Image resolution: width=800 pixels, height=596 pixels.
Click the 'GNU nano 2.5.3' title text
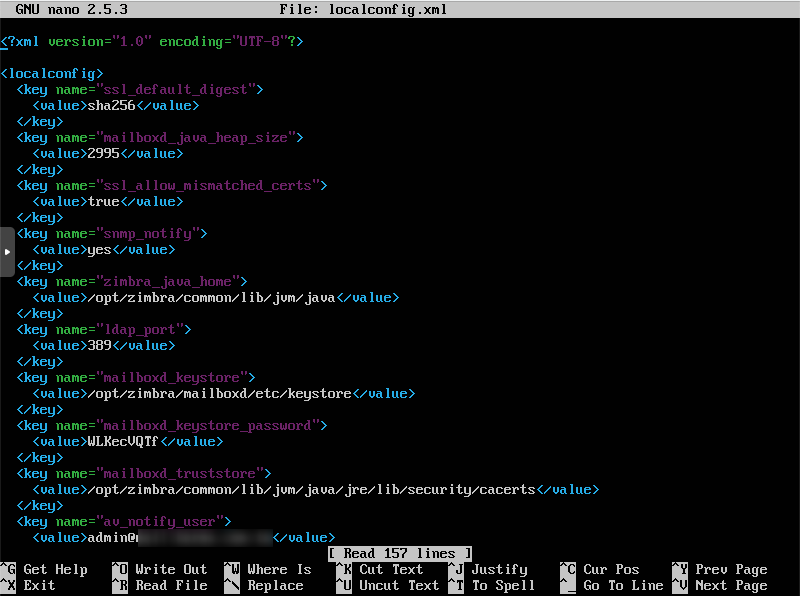[71, 10]
